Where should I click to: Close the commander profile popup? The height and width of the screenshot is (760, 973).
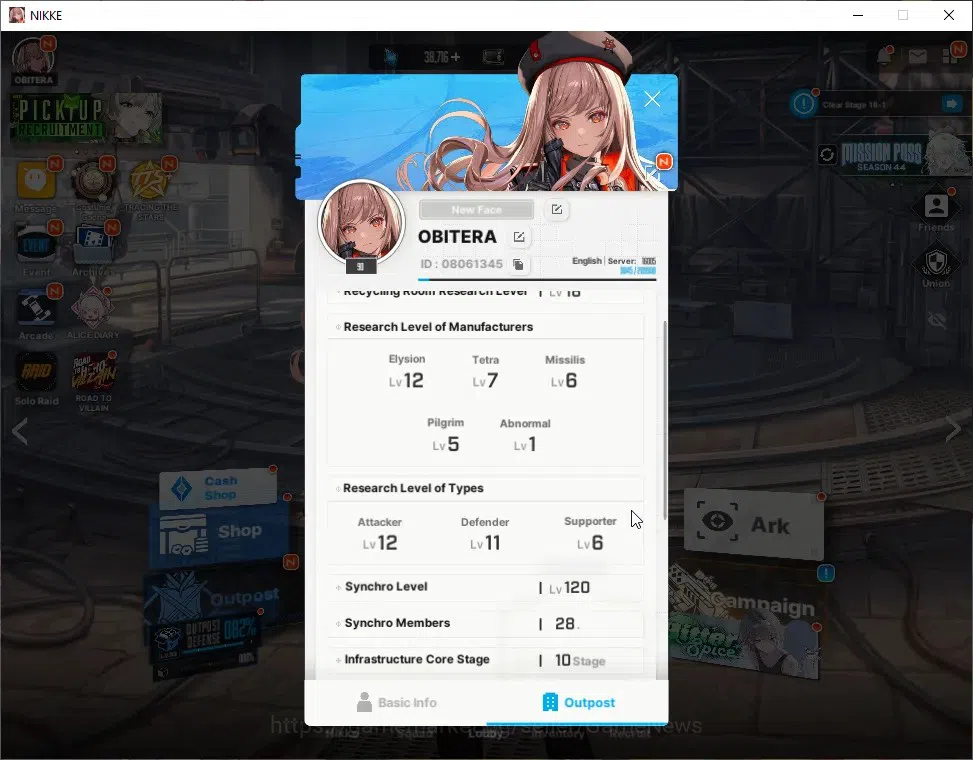click(x=652, y=99)
